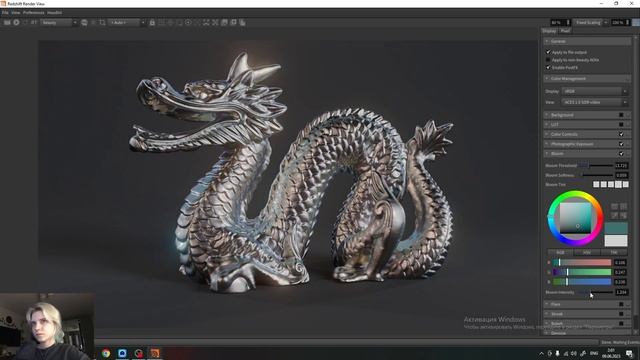Click the Bloom Intensity value field
640x360 pixels.
point(621,292)
